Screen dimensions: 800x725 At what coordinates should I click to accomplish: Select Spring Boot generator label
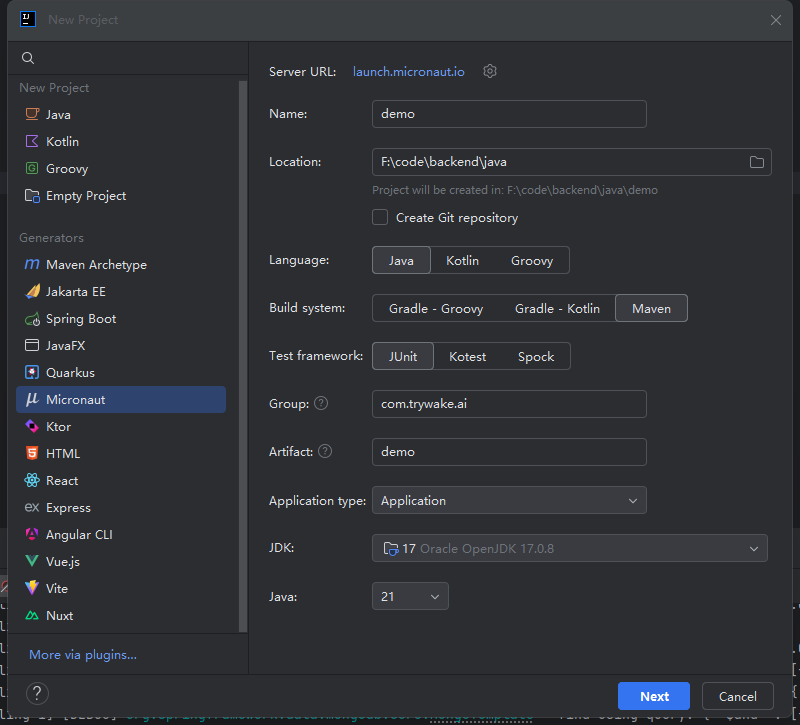(81, 318)
